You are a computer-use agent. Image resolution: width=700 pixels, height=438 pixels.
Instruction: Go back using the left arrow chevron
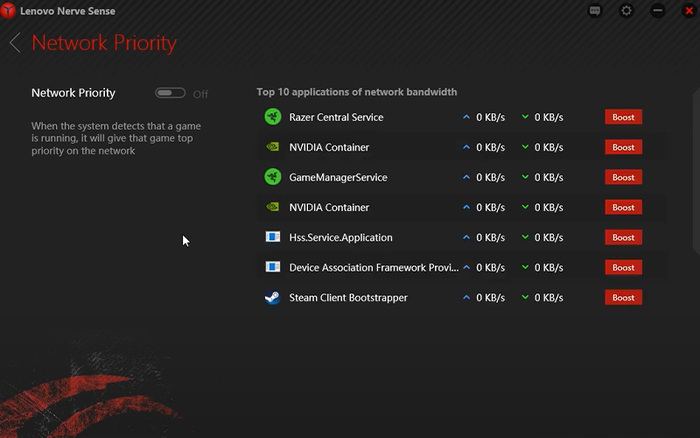tap(15, 43)
